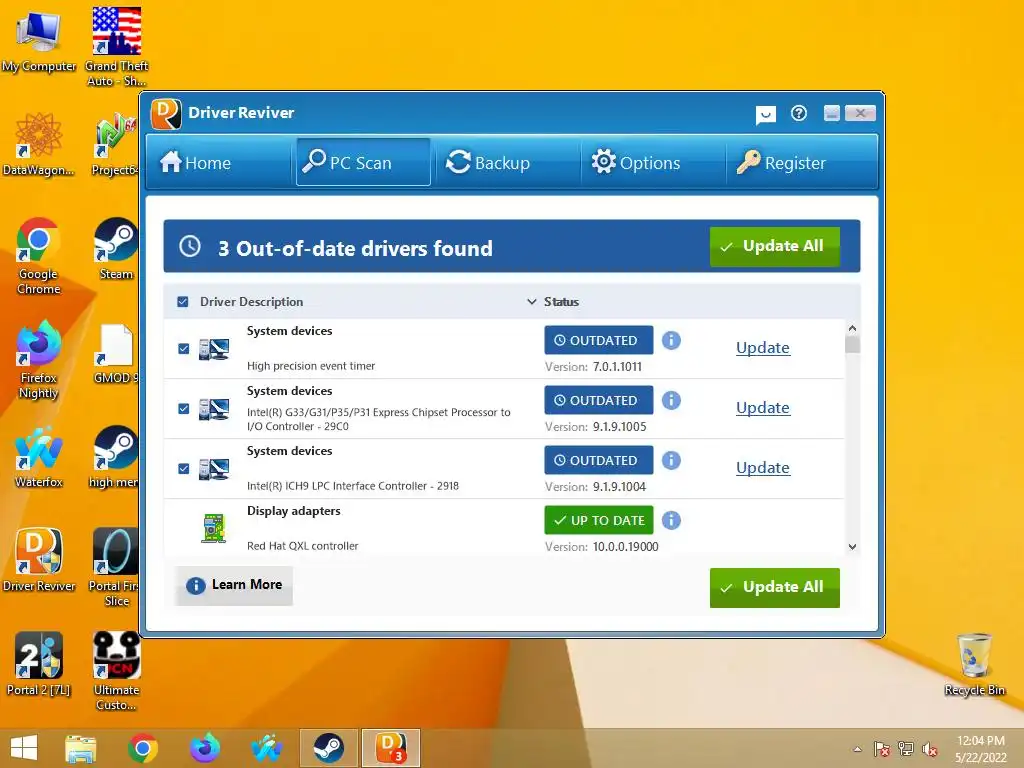Screen dimensions: 1024x768
Task: Switch to the PC Scan tab
Action: [363, 162]
